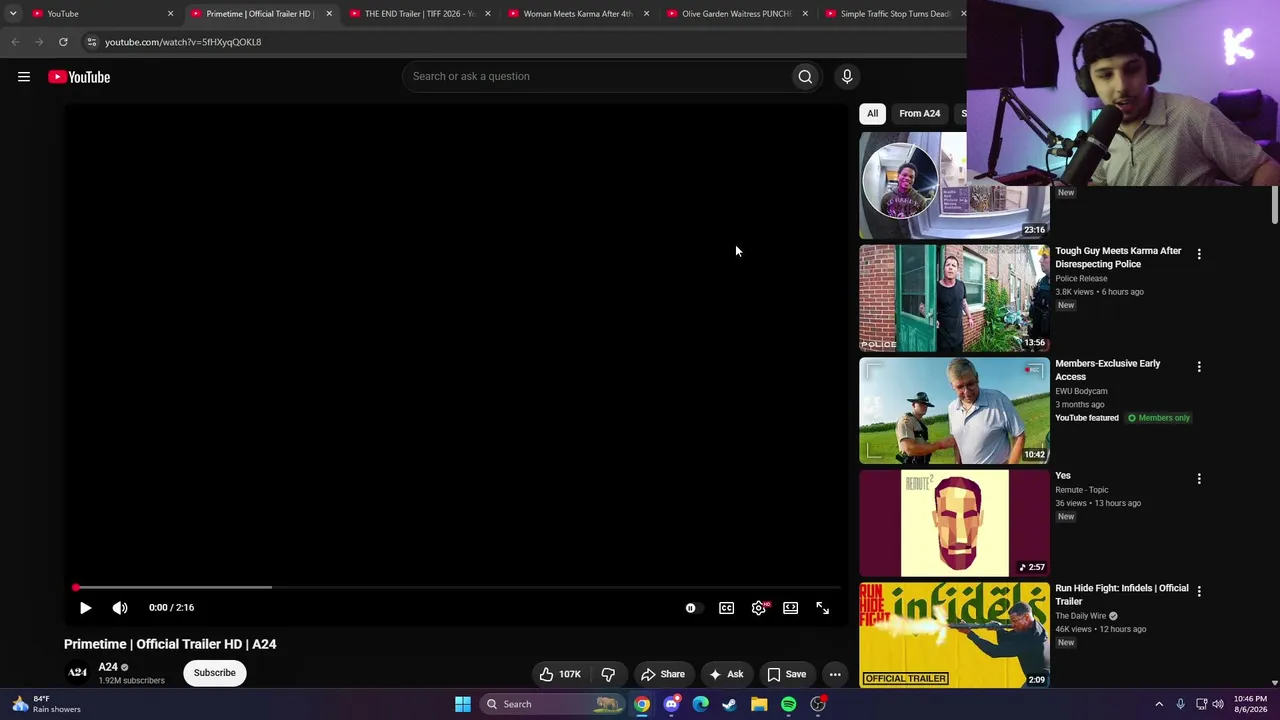Open the 23:16 bodycam video thumbnail
Screen dimensions: 1280x720
pyautogui.click(x=954, y=186)
